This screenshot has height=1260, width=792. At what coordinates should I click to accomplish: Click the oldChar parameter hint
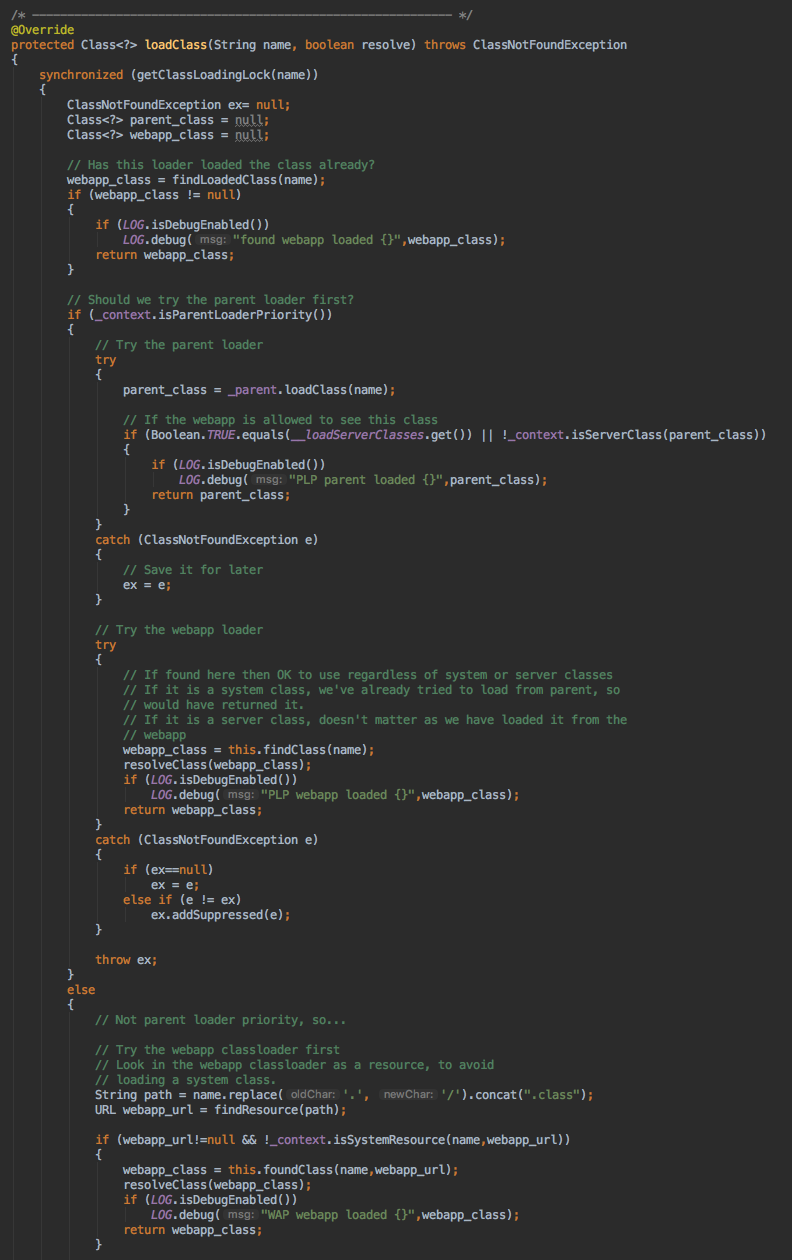[312, 1095]
